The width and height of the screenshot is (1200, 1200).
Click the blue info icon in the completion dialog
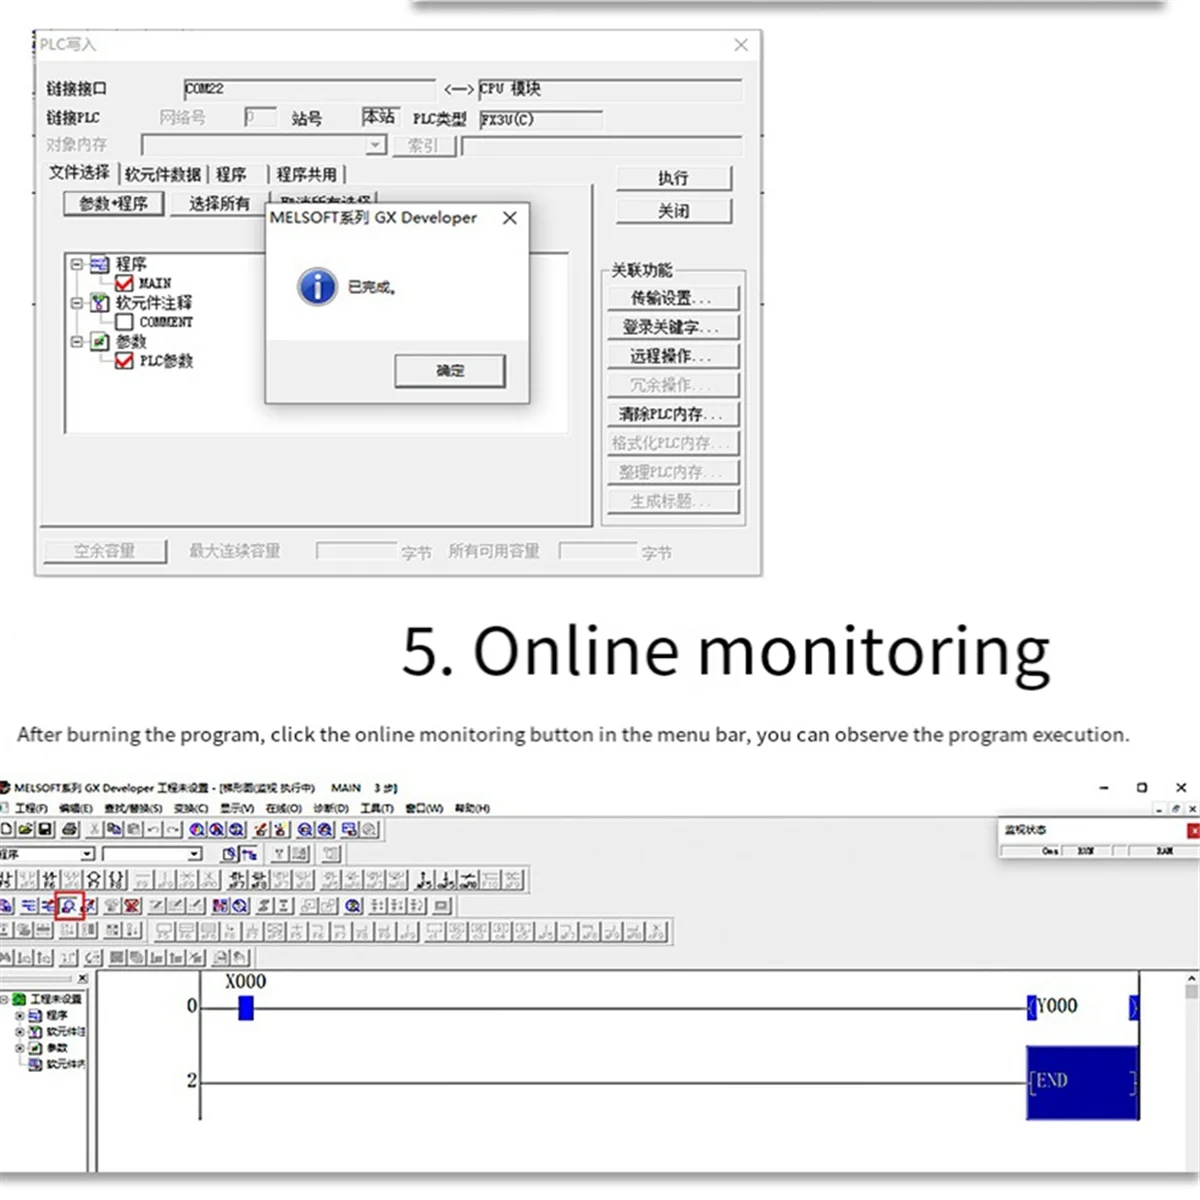click(x=317, y=287)
